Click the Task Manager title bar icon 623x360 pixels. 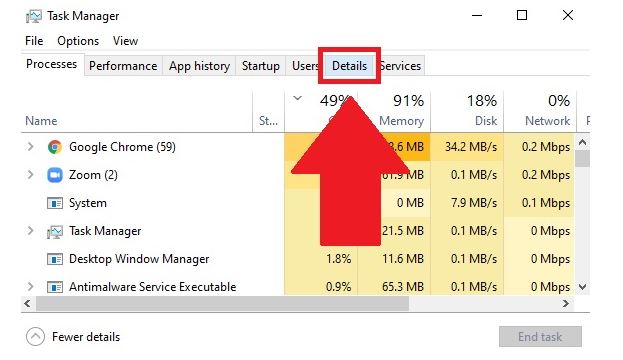(34, 16)
